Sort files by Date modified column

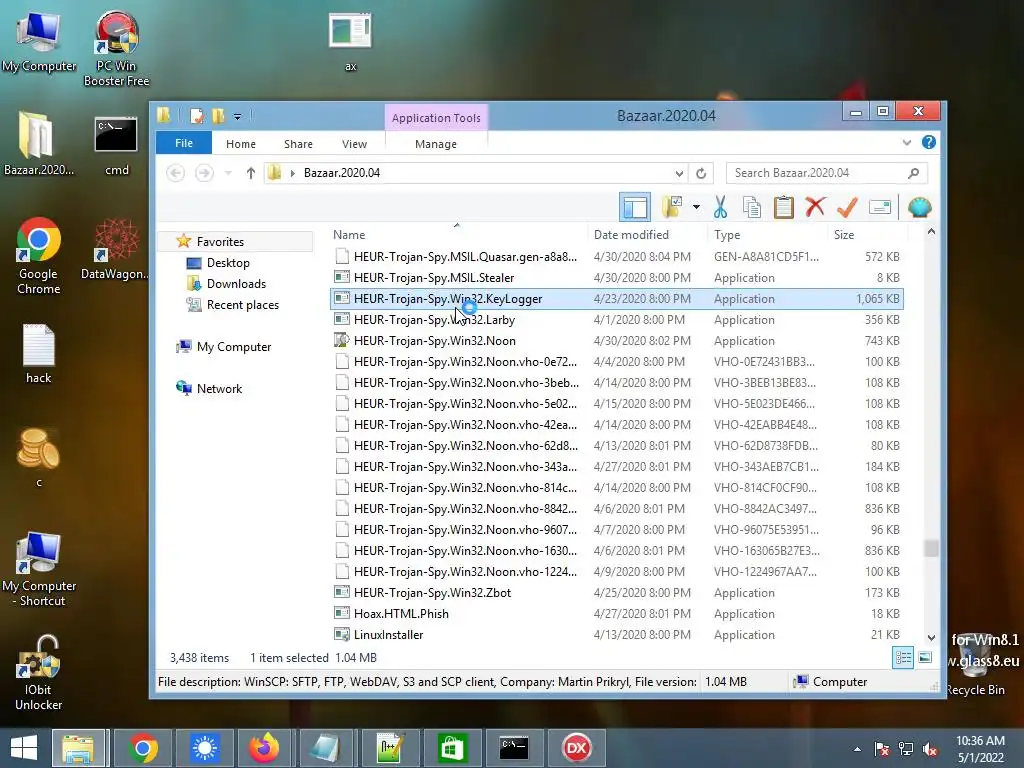(x=631, y=234)
